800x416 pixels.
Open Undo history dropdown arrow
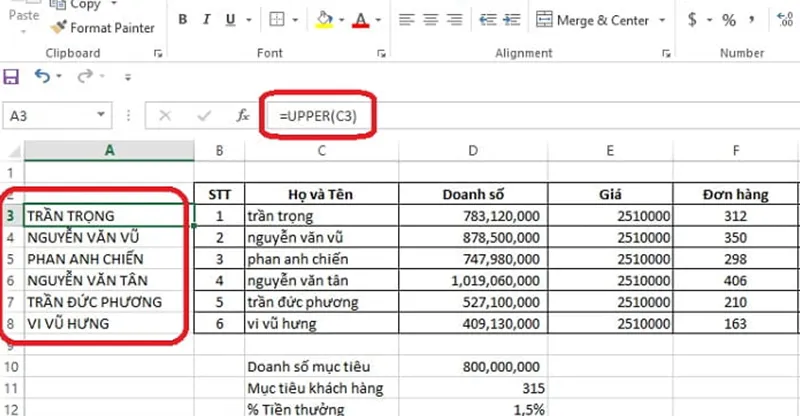coord(59,77)
